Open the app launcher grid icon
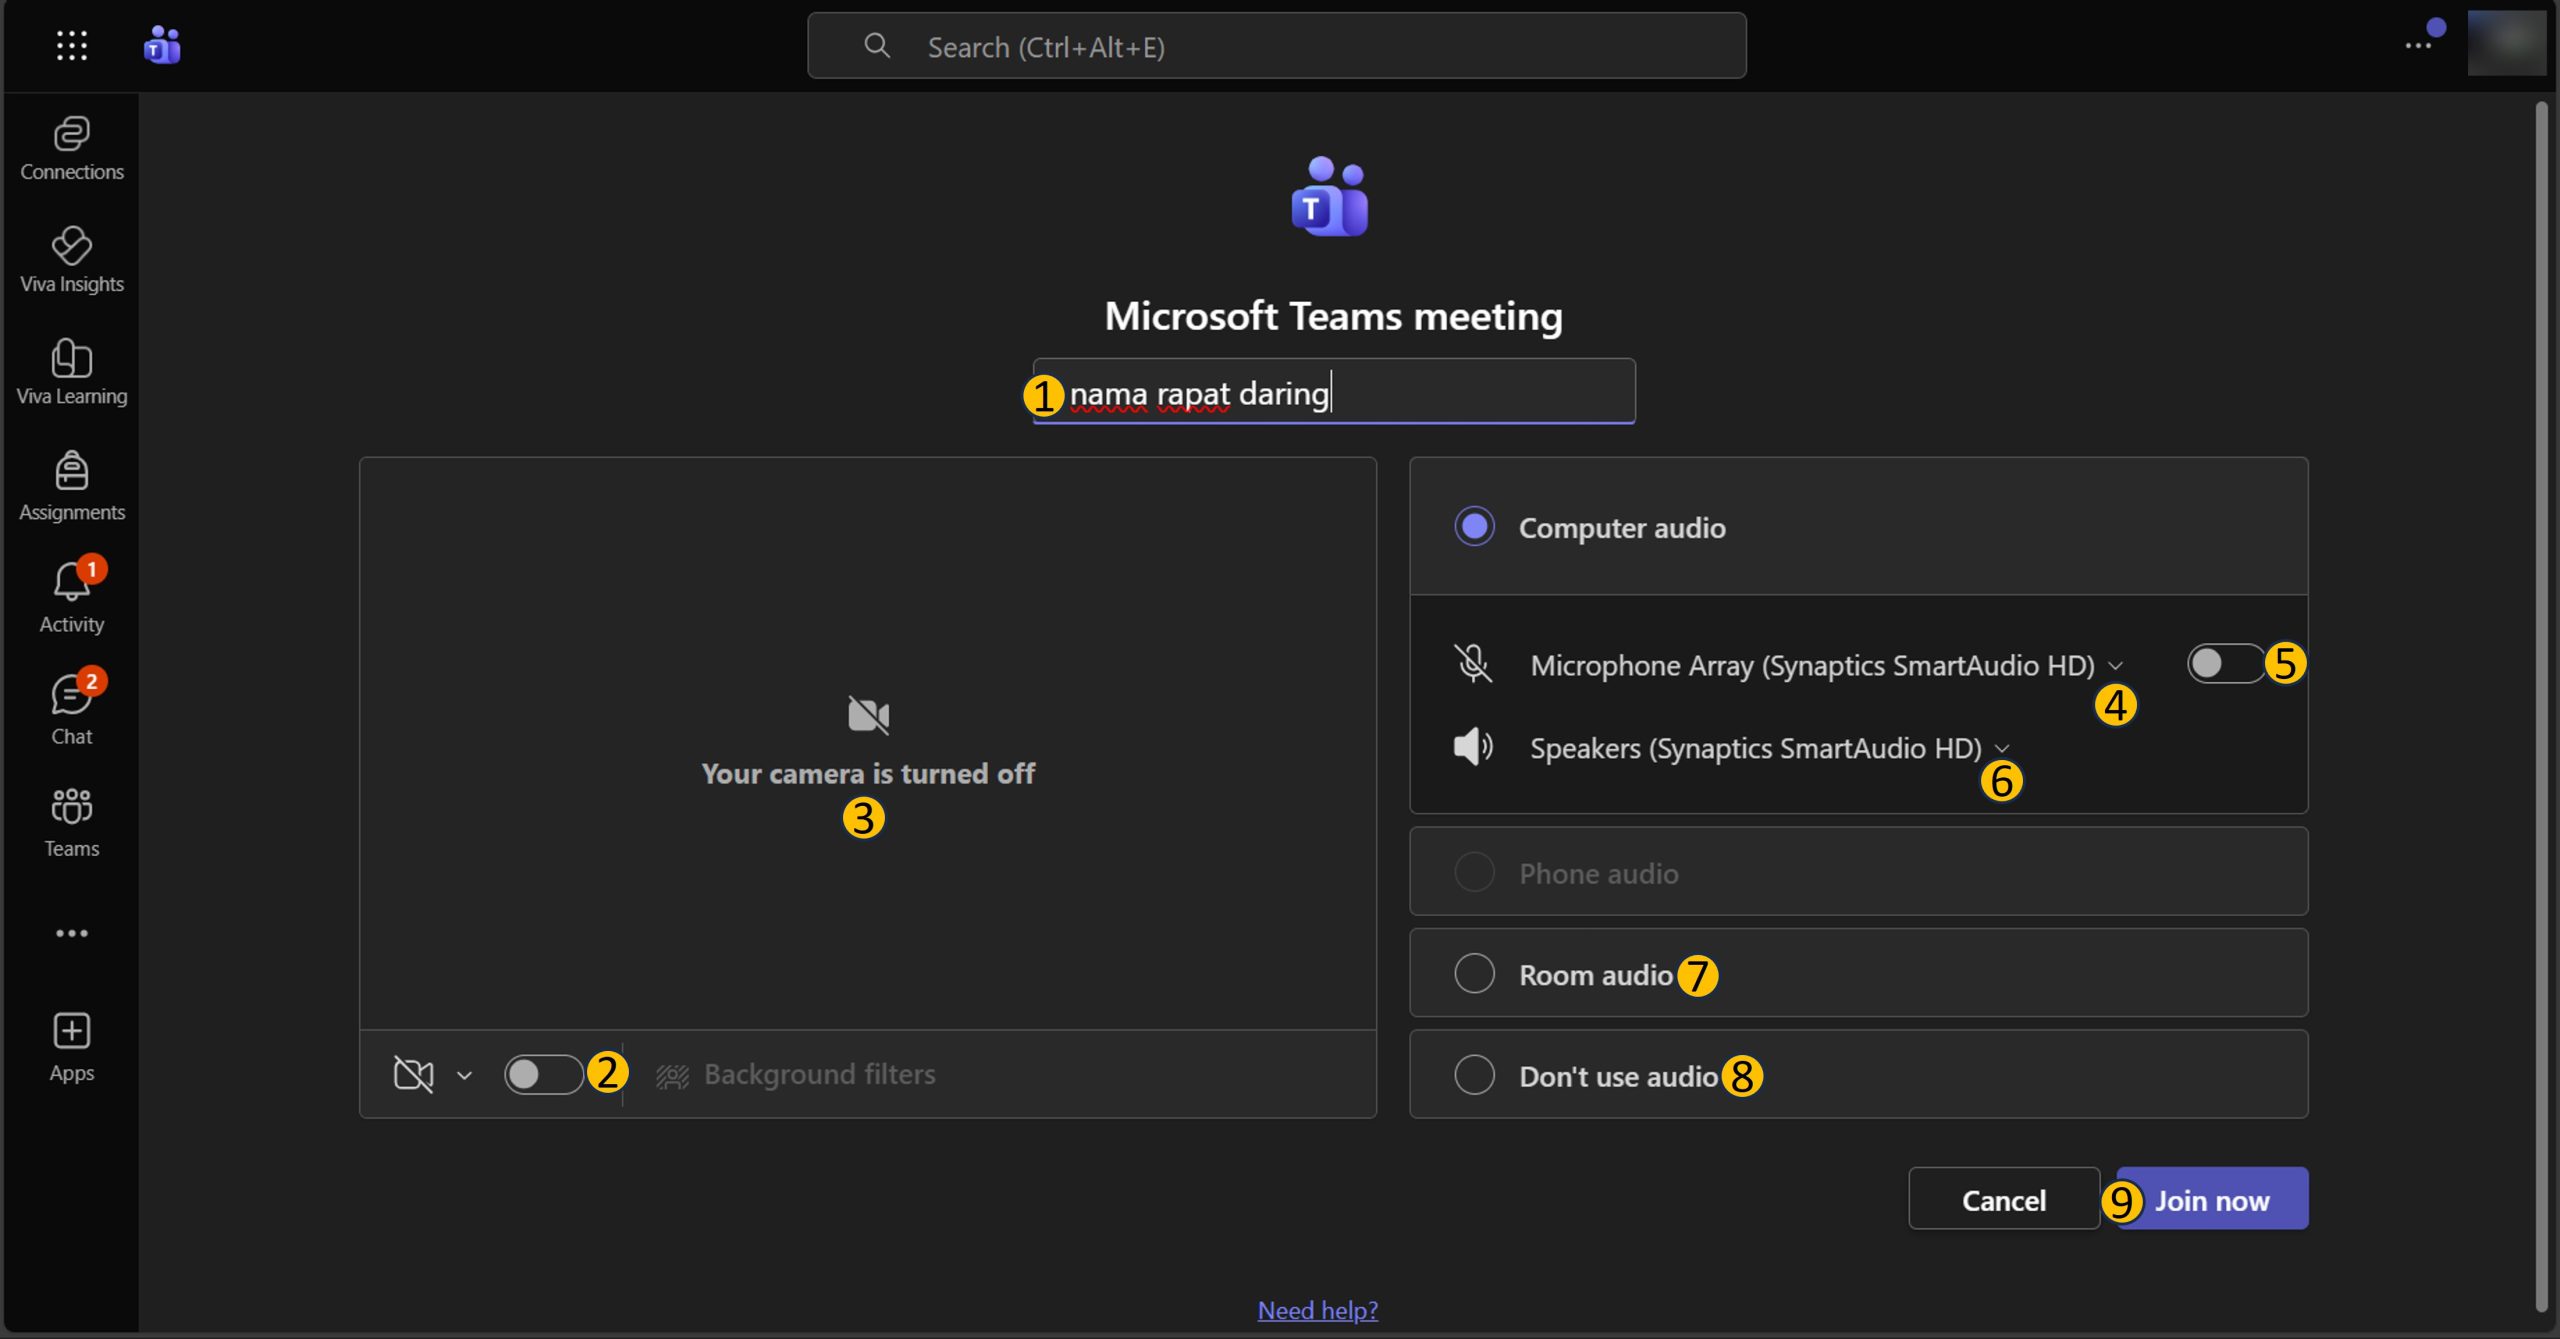 (71, 45)
